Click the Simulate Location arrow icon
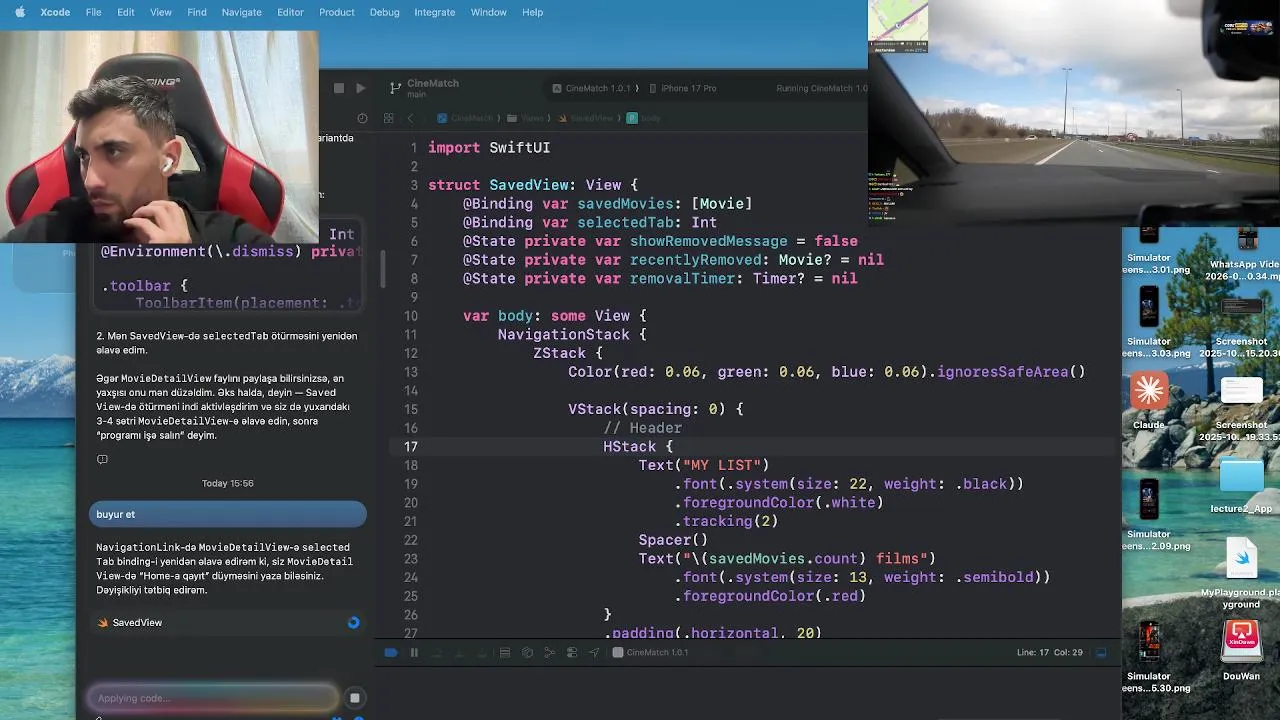The height and width of the screenshot is (720, 1280). coord(594,652)
